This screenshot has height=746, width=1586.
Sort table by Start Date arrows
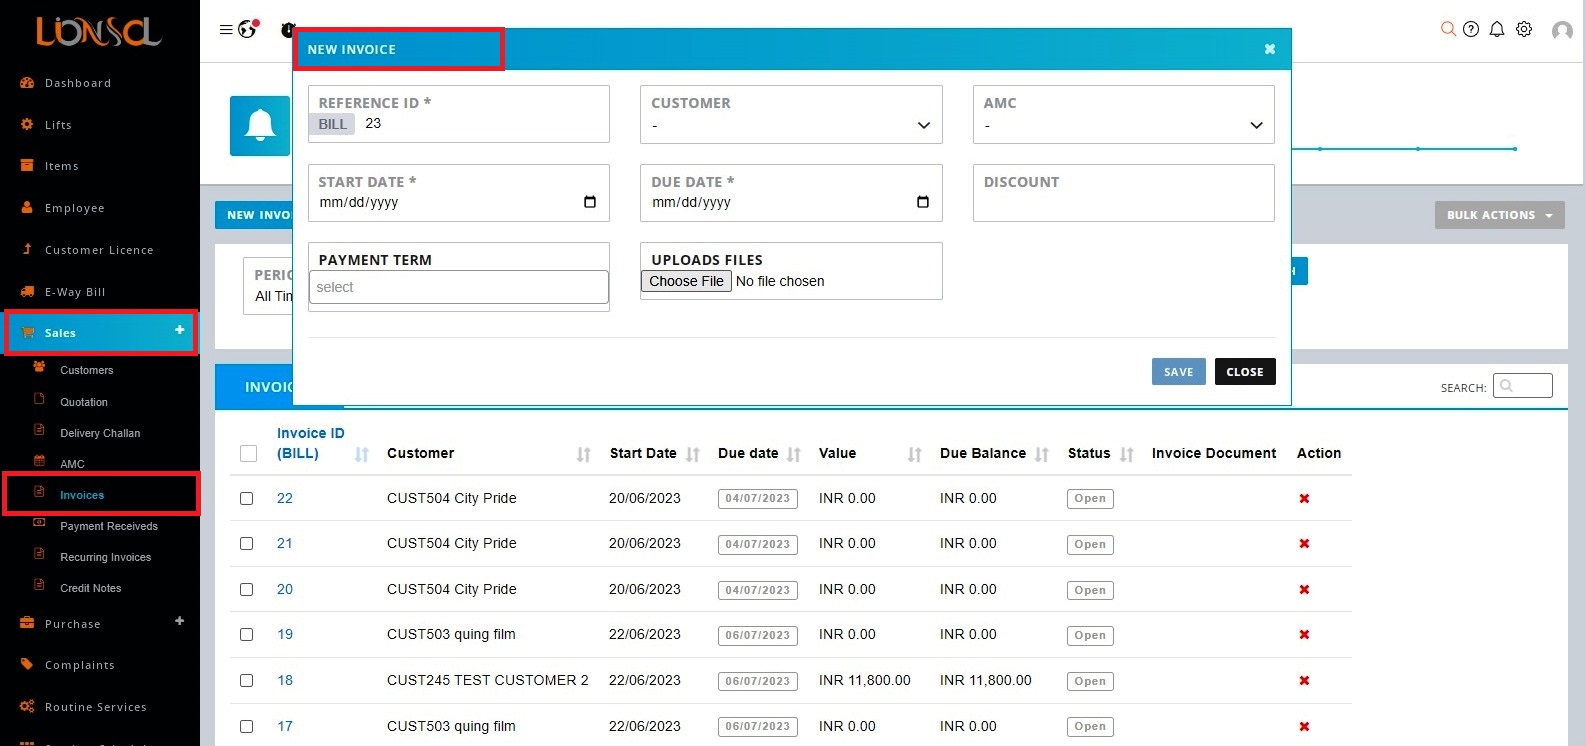click(693, 455)
